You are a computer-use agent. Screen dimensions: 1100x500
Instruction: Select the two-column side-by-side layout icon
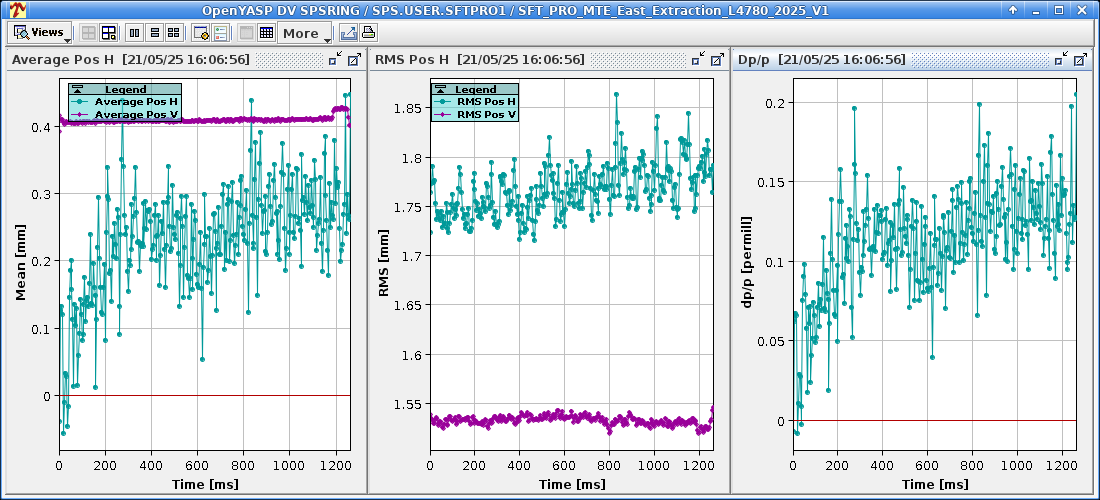coord(134,33)
